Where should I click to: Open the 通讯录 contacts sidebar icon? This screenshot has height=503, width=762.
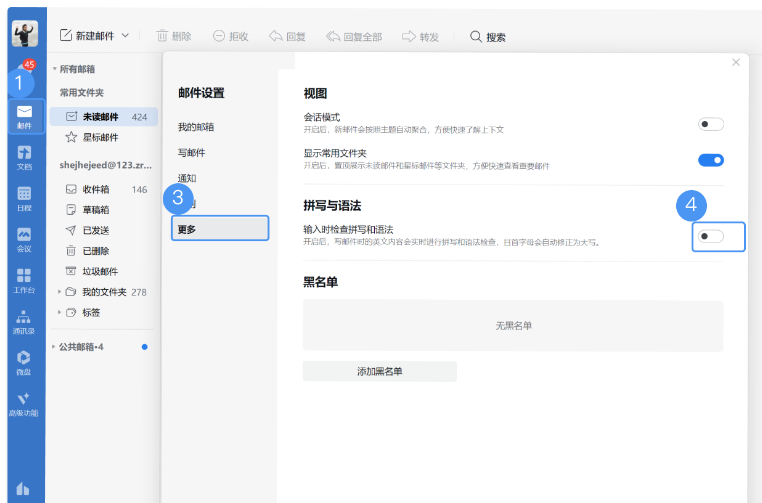24,320
